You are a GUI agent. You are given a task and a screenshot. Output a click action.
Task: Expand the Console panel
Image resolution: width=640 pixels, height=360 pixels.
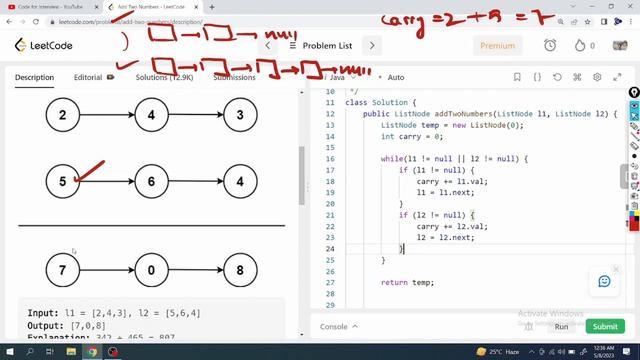pyautogui.click(x=339, y=327)
